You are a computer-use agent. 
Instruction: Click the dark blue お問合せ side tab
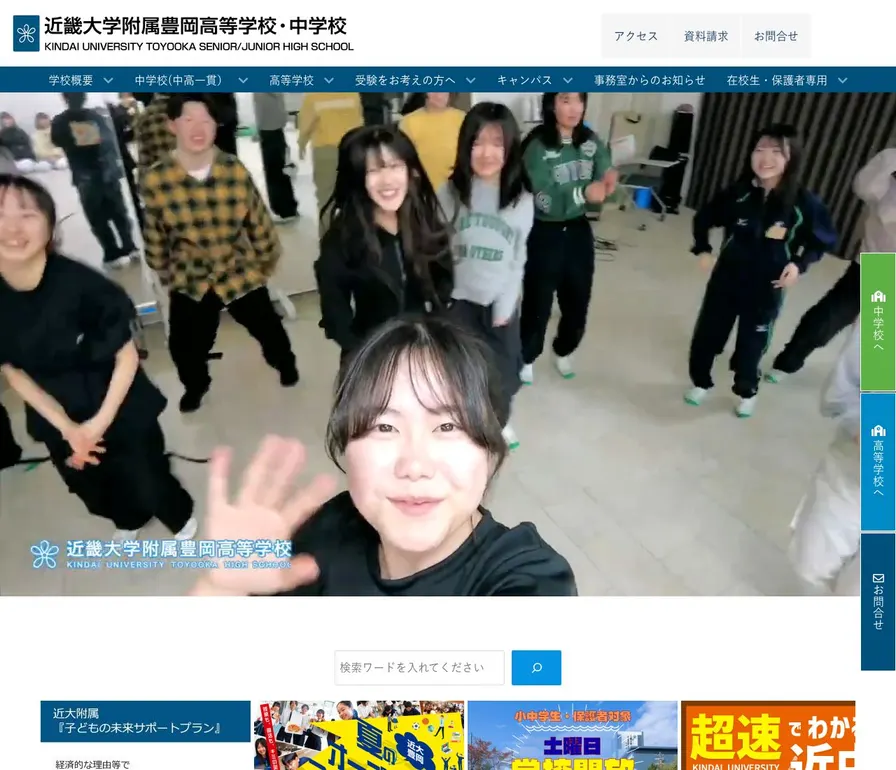pyautogui.click(x=878, y=601)
